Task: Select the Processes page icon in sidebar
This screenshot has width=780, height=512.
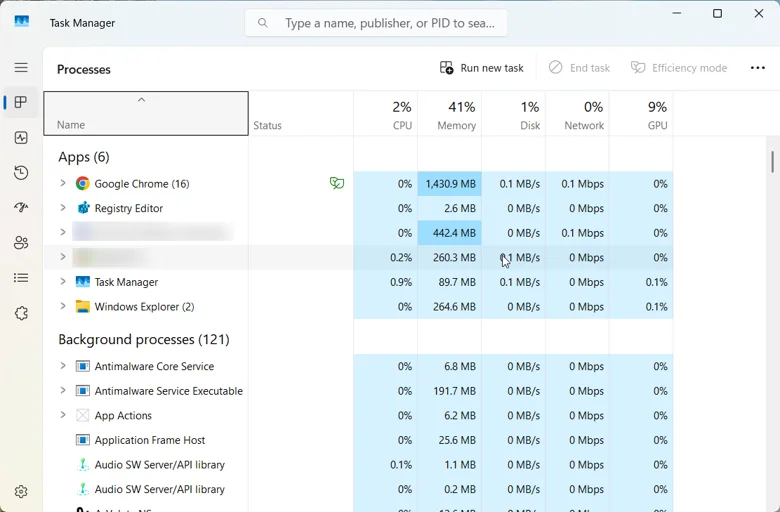Action: (21, 102)
